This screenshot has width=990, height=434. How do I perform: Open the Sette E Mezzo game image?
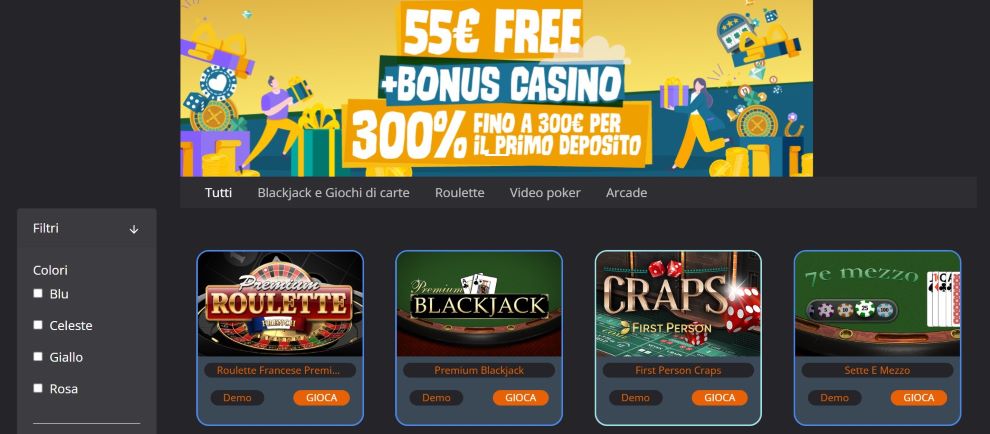tap(878, 304)
